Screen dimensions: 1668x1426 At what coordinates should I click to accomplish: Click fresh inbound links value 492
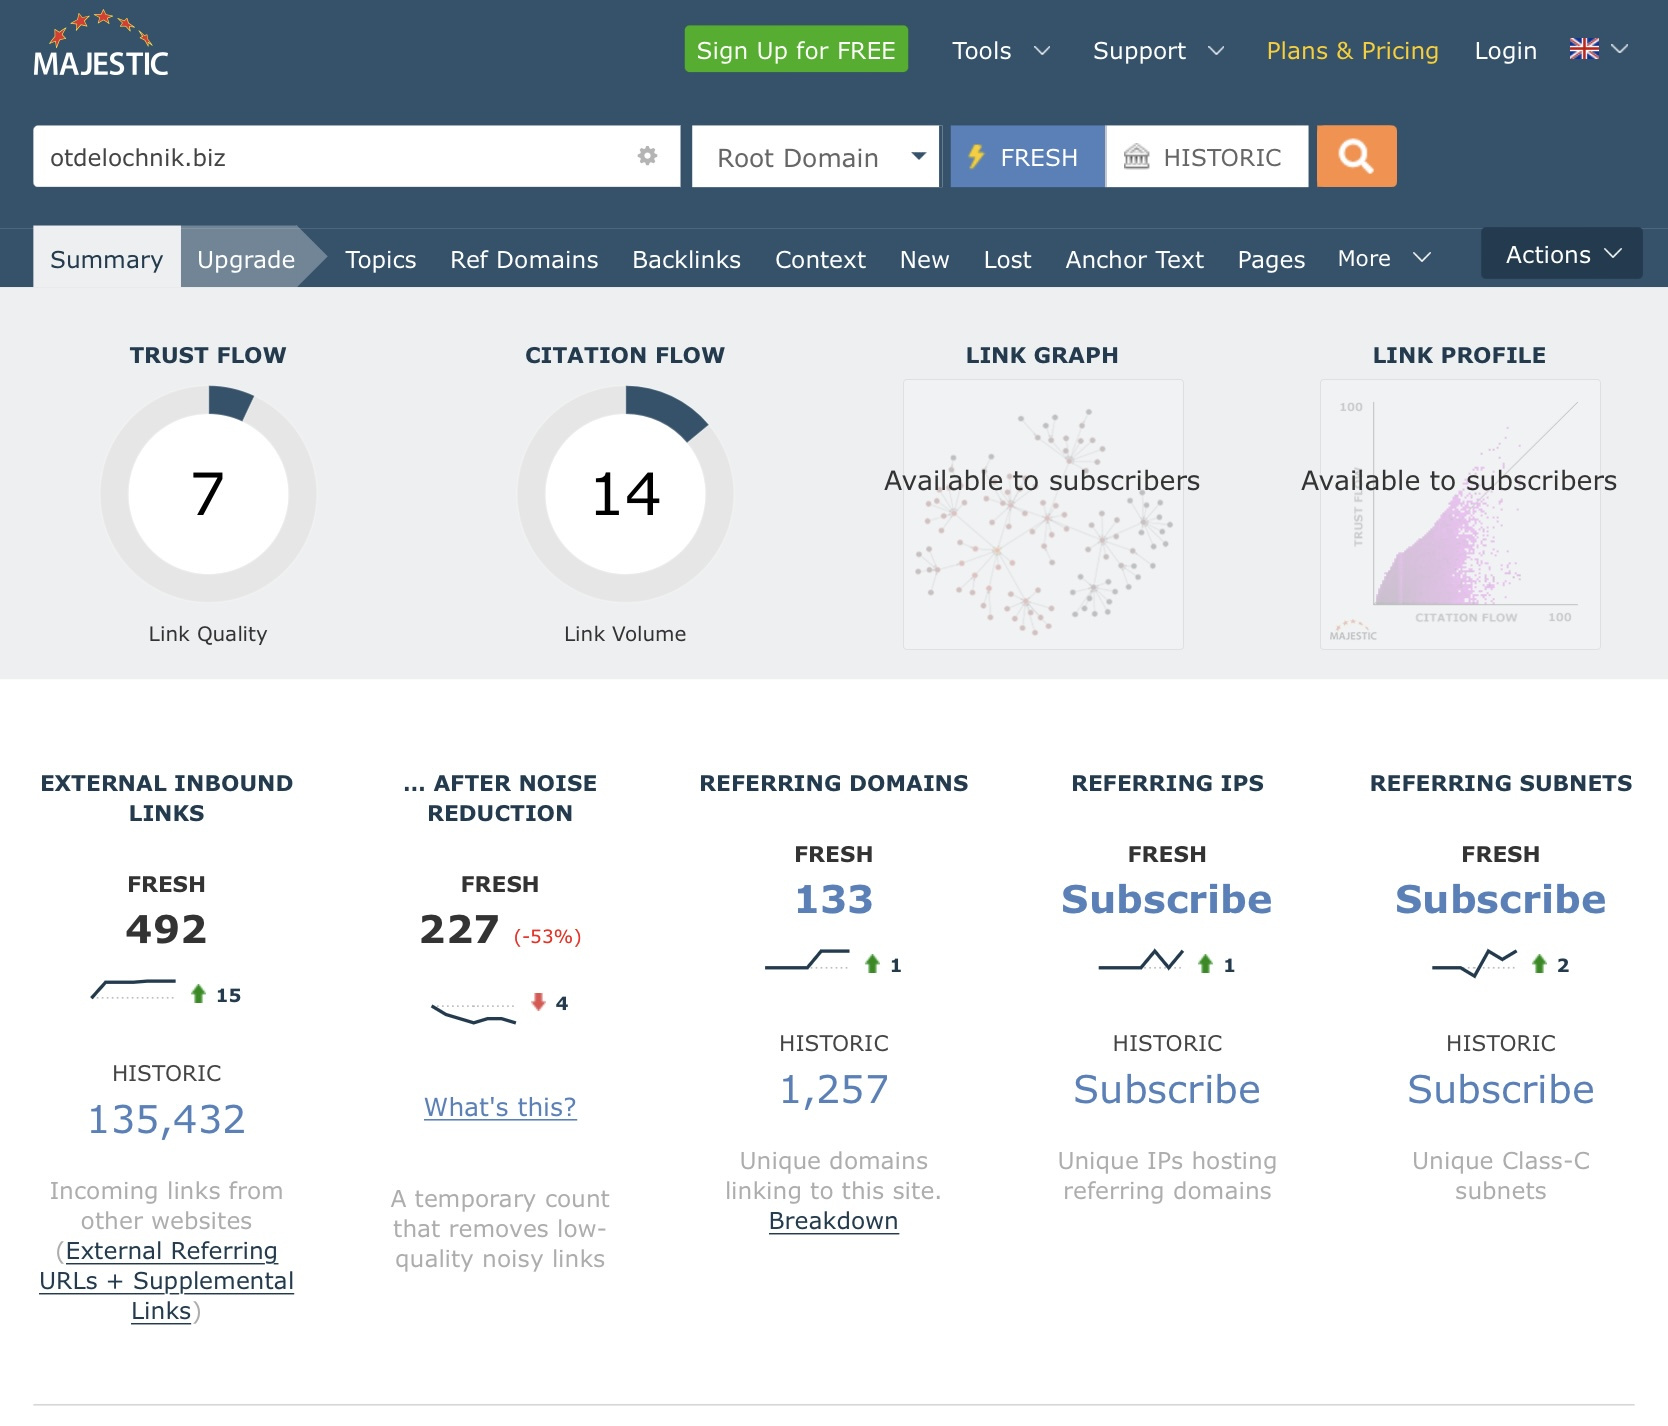tap(166, 929)
